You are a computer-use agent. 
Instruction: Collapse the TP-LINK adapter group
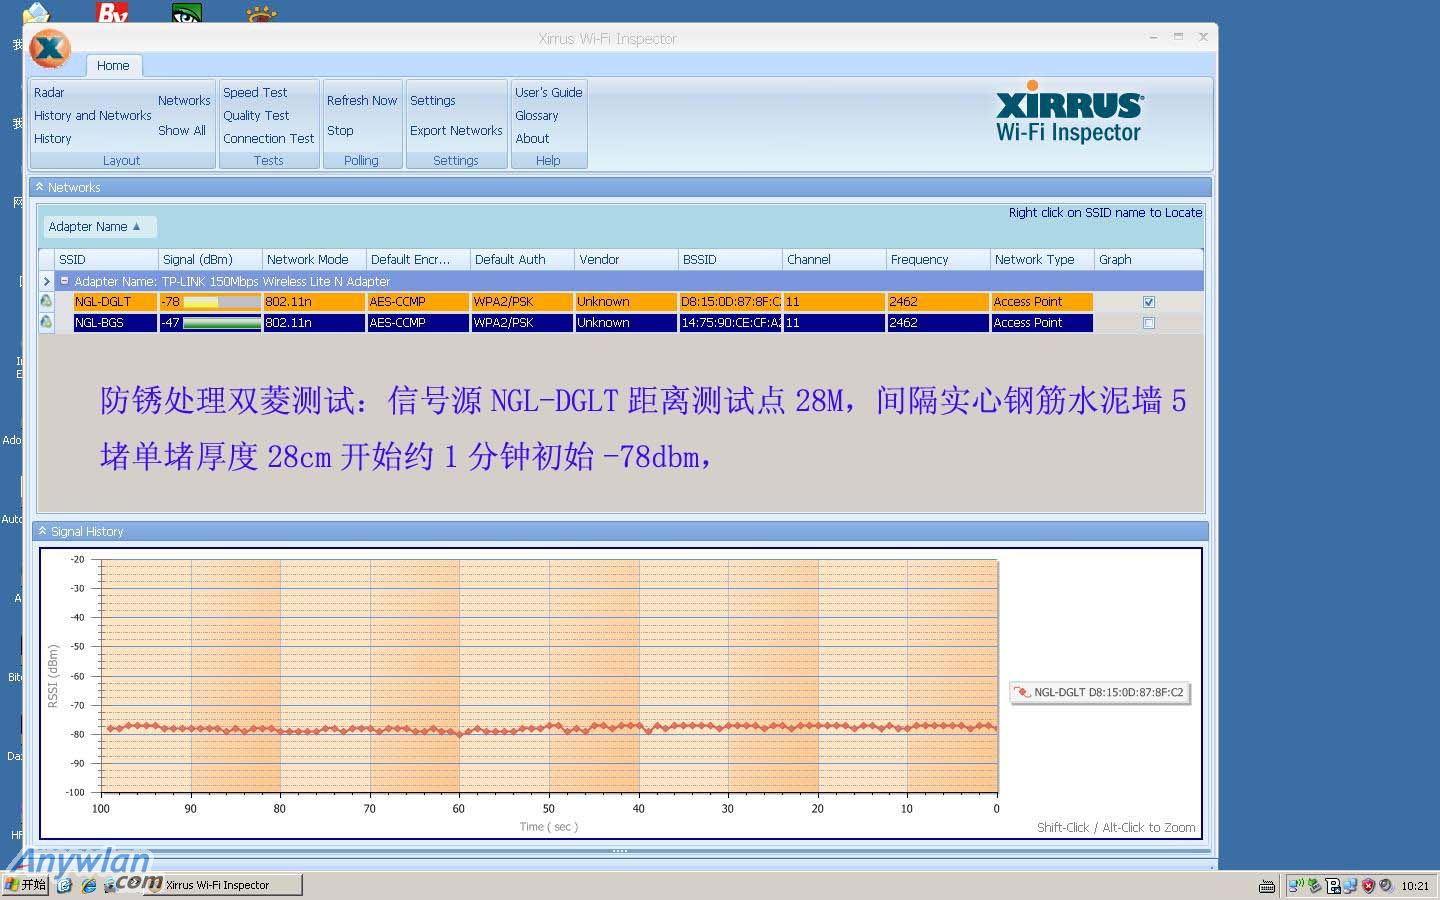(65, 281)
